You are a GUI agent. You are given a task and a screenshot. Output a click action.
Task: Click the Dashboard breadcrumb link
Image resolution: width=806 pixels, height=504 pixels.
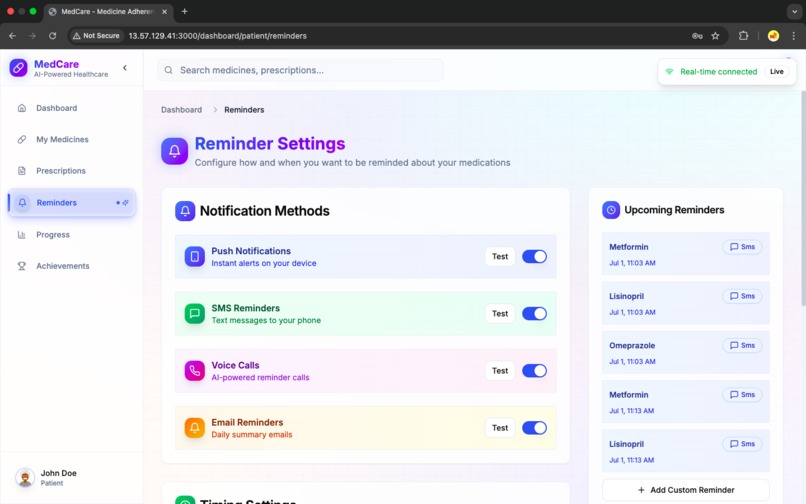[x=181, y=110]
